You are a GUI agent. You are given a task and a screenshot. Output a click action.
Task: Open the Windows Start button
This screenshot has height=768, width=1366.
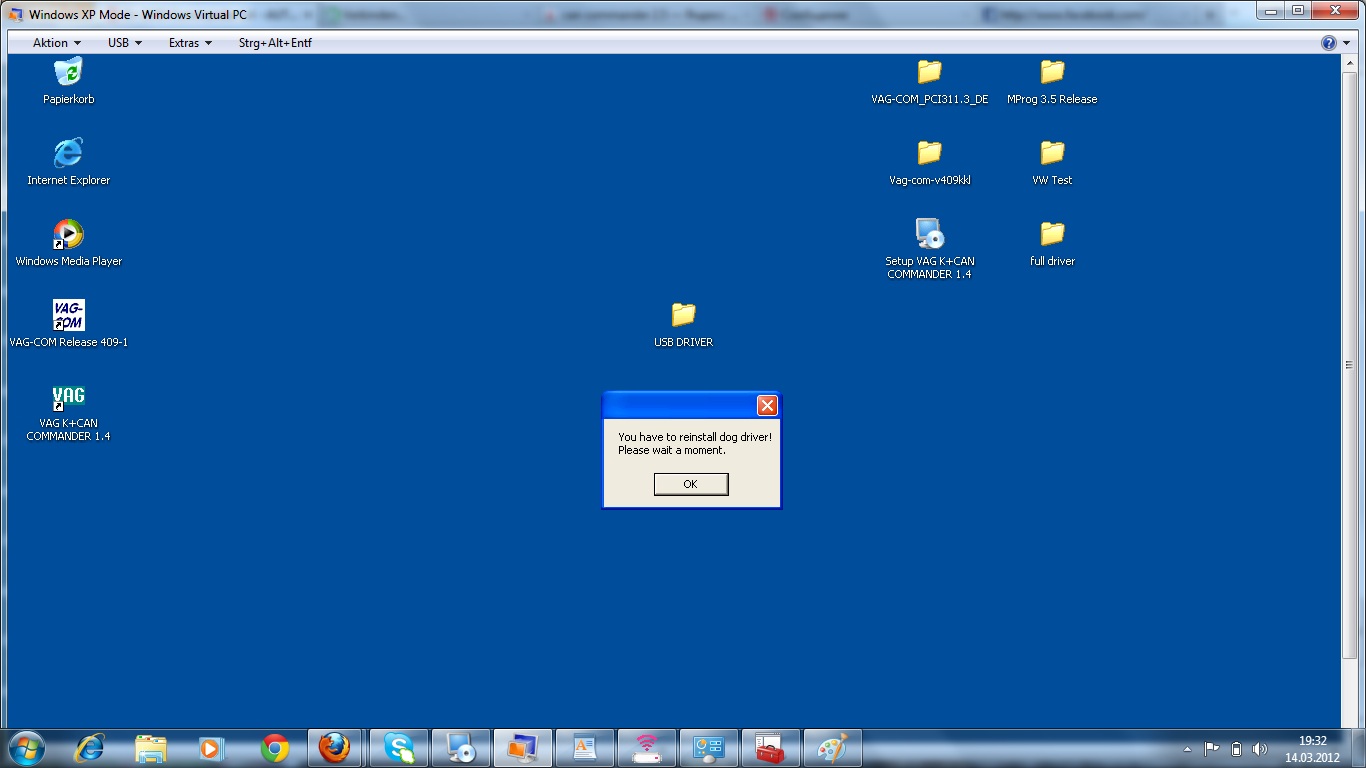click(x=26, y=748)
